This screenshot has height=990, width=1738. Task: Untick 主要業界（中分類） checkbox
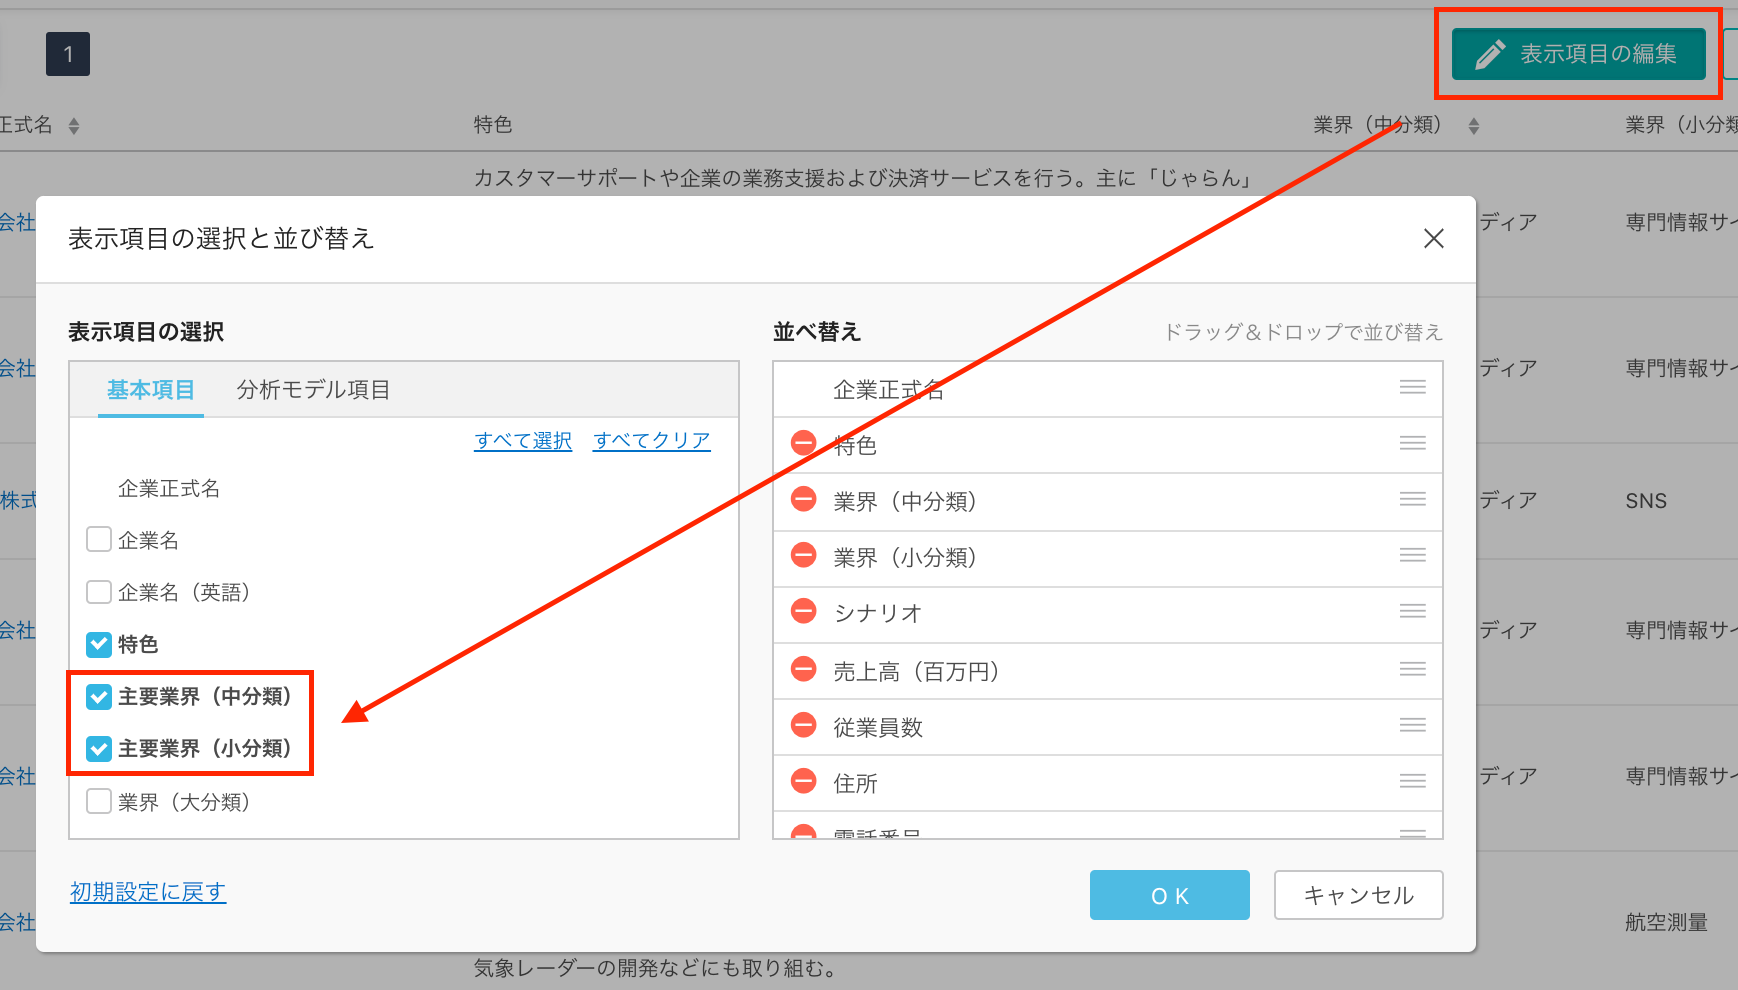(99, 697)
